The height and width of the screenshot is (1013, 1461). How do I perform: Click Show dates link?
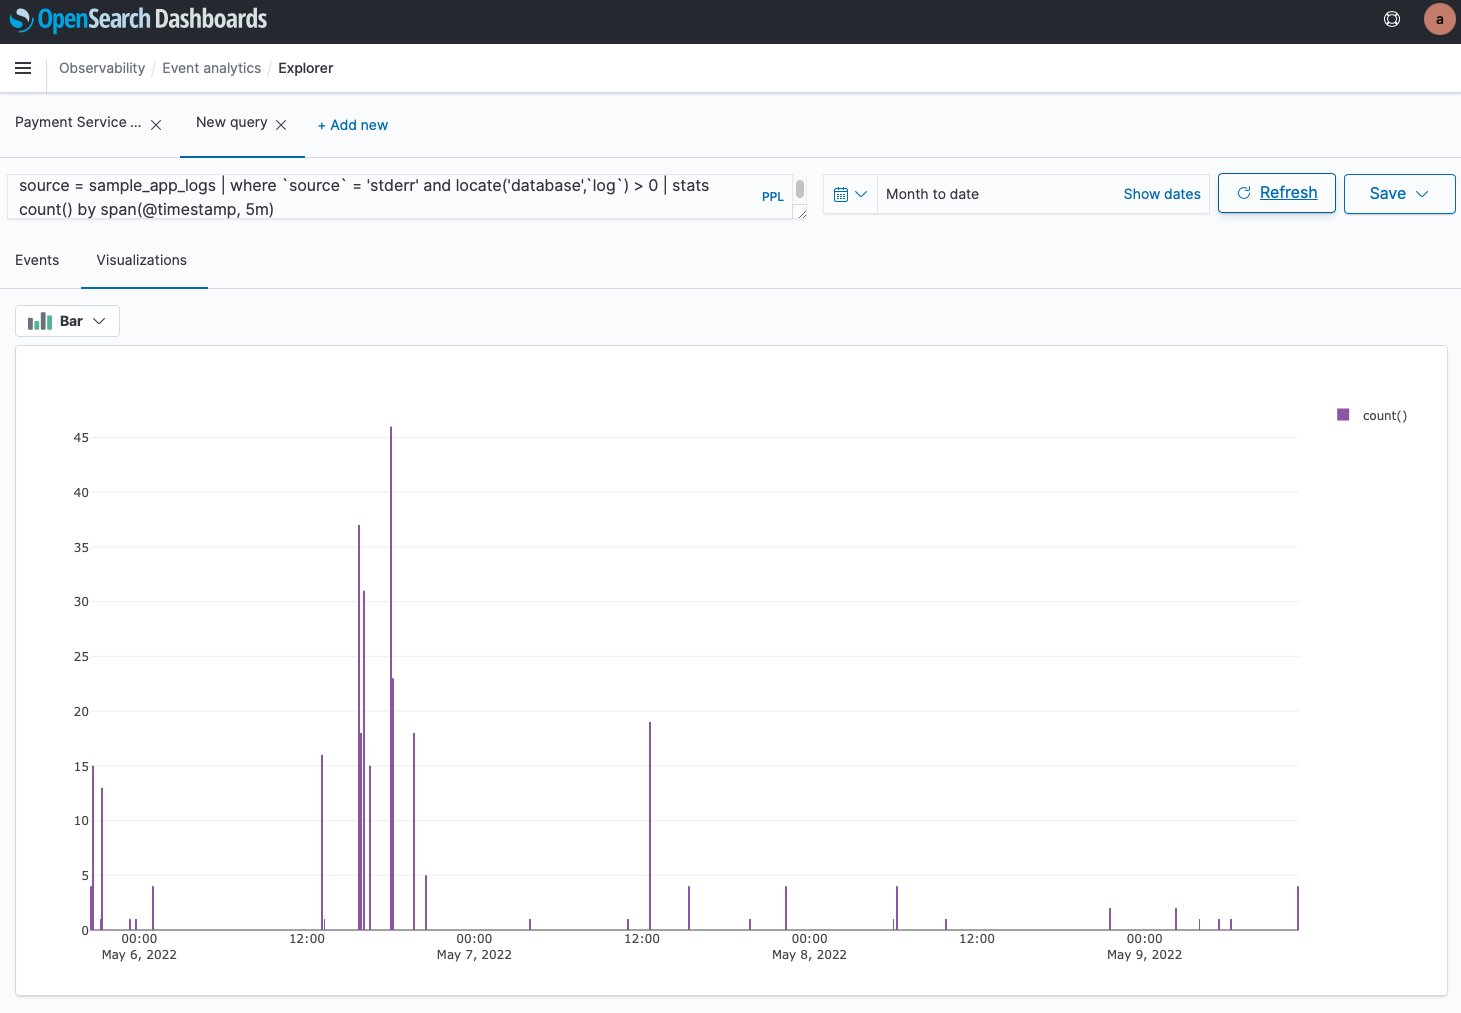click(1161, 194)
